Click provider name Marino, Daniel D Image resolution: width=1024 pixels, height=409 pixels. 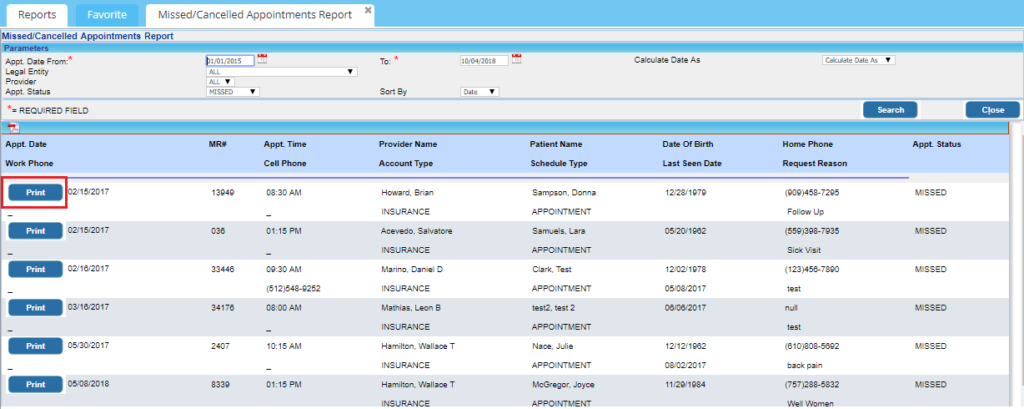(x=413, y=269)
